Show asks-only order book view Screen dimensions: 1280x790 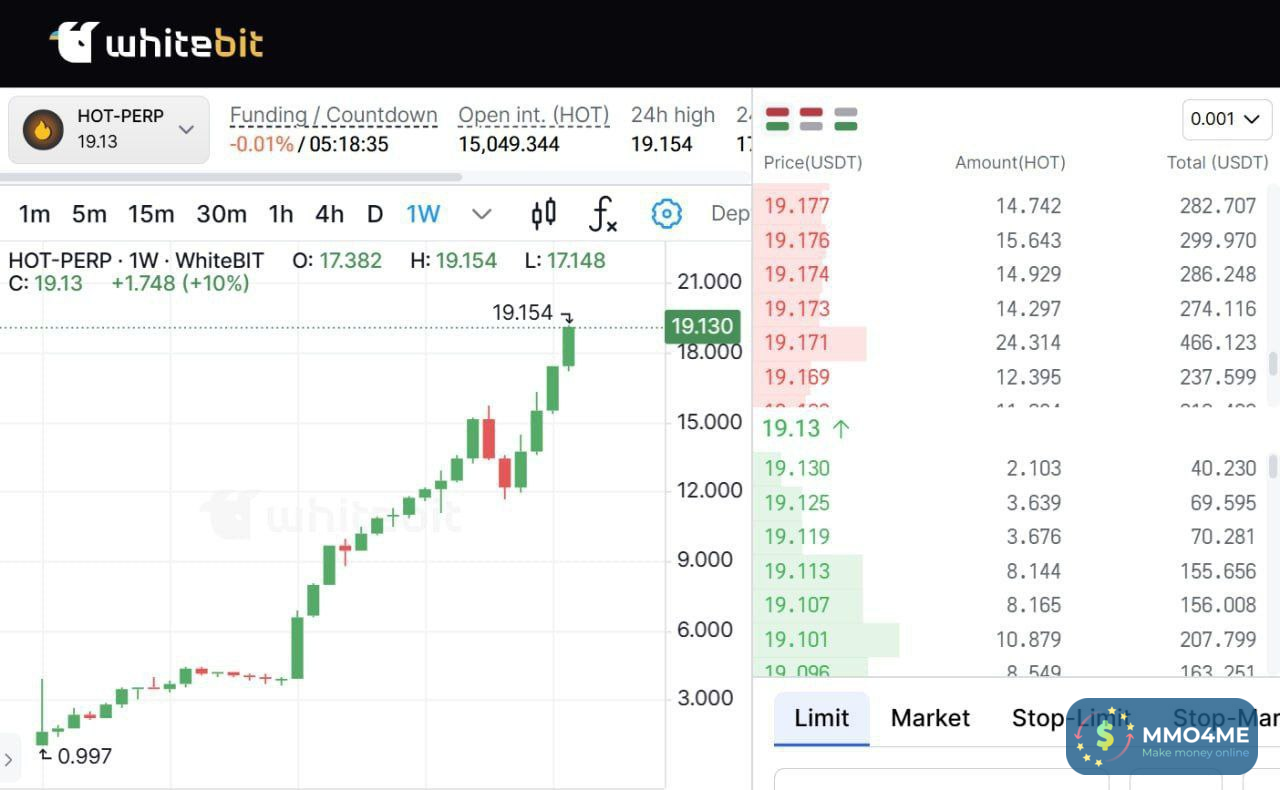click(811, 119)
